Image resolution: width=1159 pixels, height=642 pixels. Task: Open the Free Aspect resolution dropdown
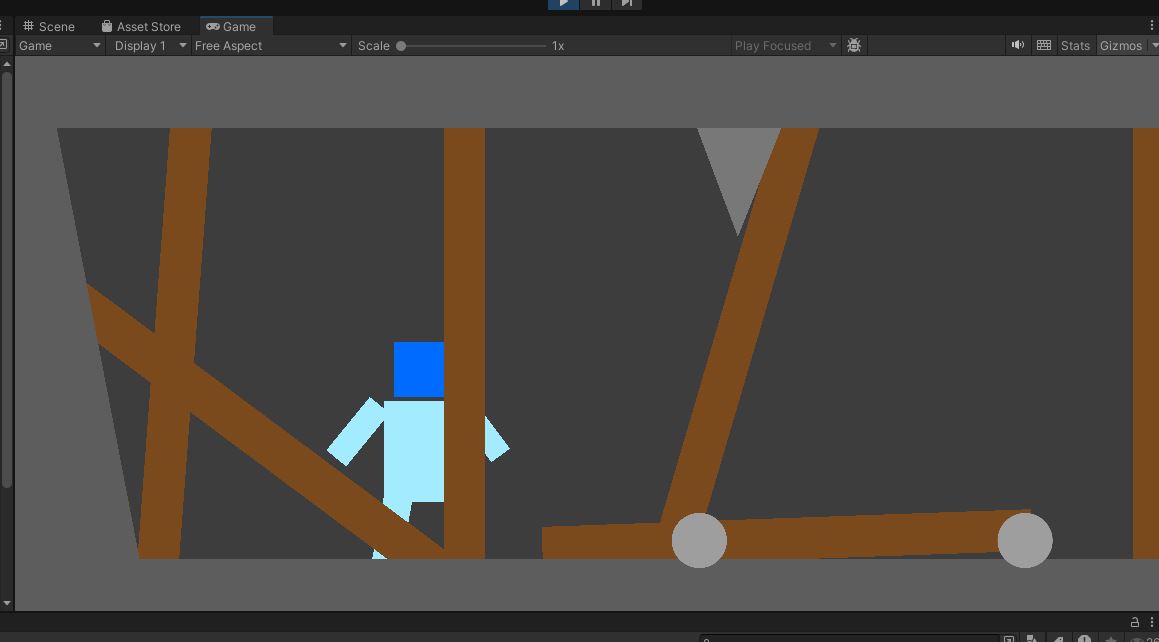tap(270, 45)
